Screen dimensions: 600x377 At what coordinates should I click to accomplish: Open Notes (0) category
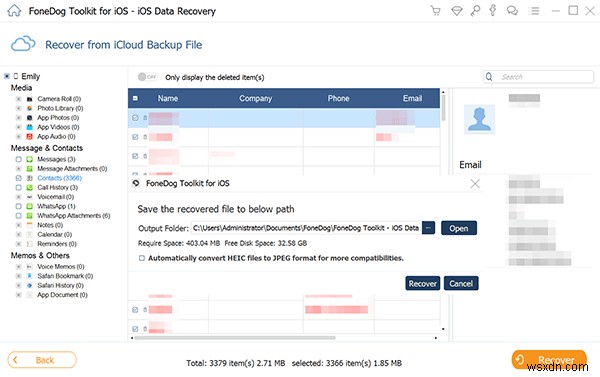(50, 225)
